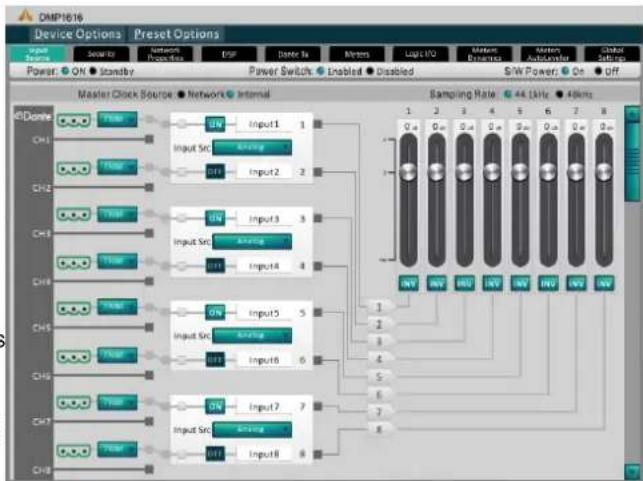Image resolution: width=643 pixels, height=481 pixels.
Task: Click the channel 1 fader knob
Action: coord(408,172)
